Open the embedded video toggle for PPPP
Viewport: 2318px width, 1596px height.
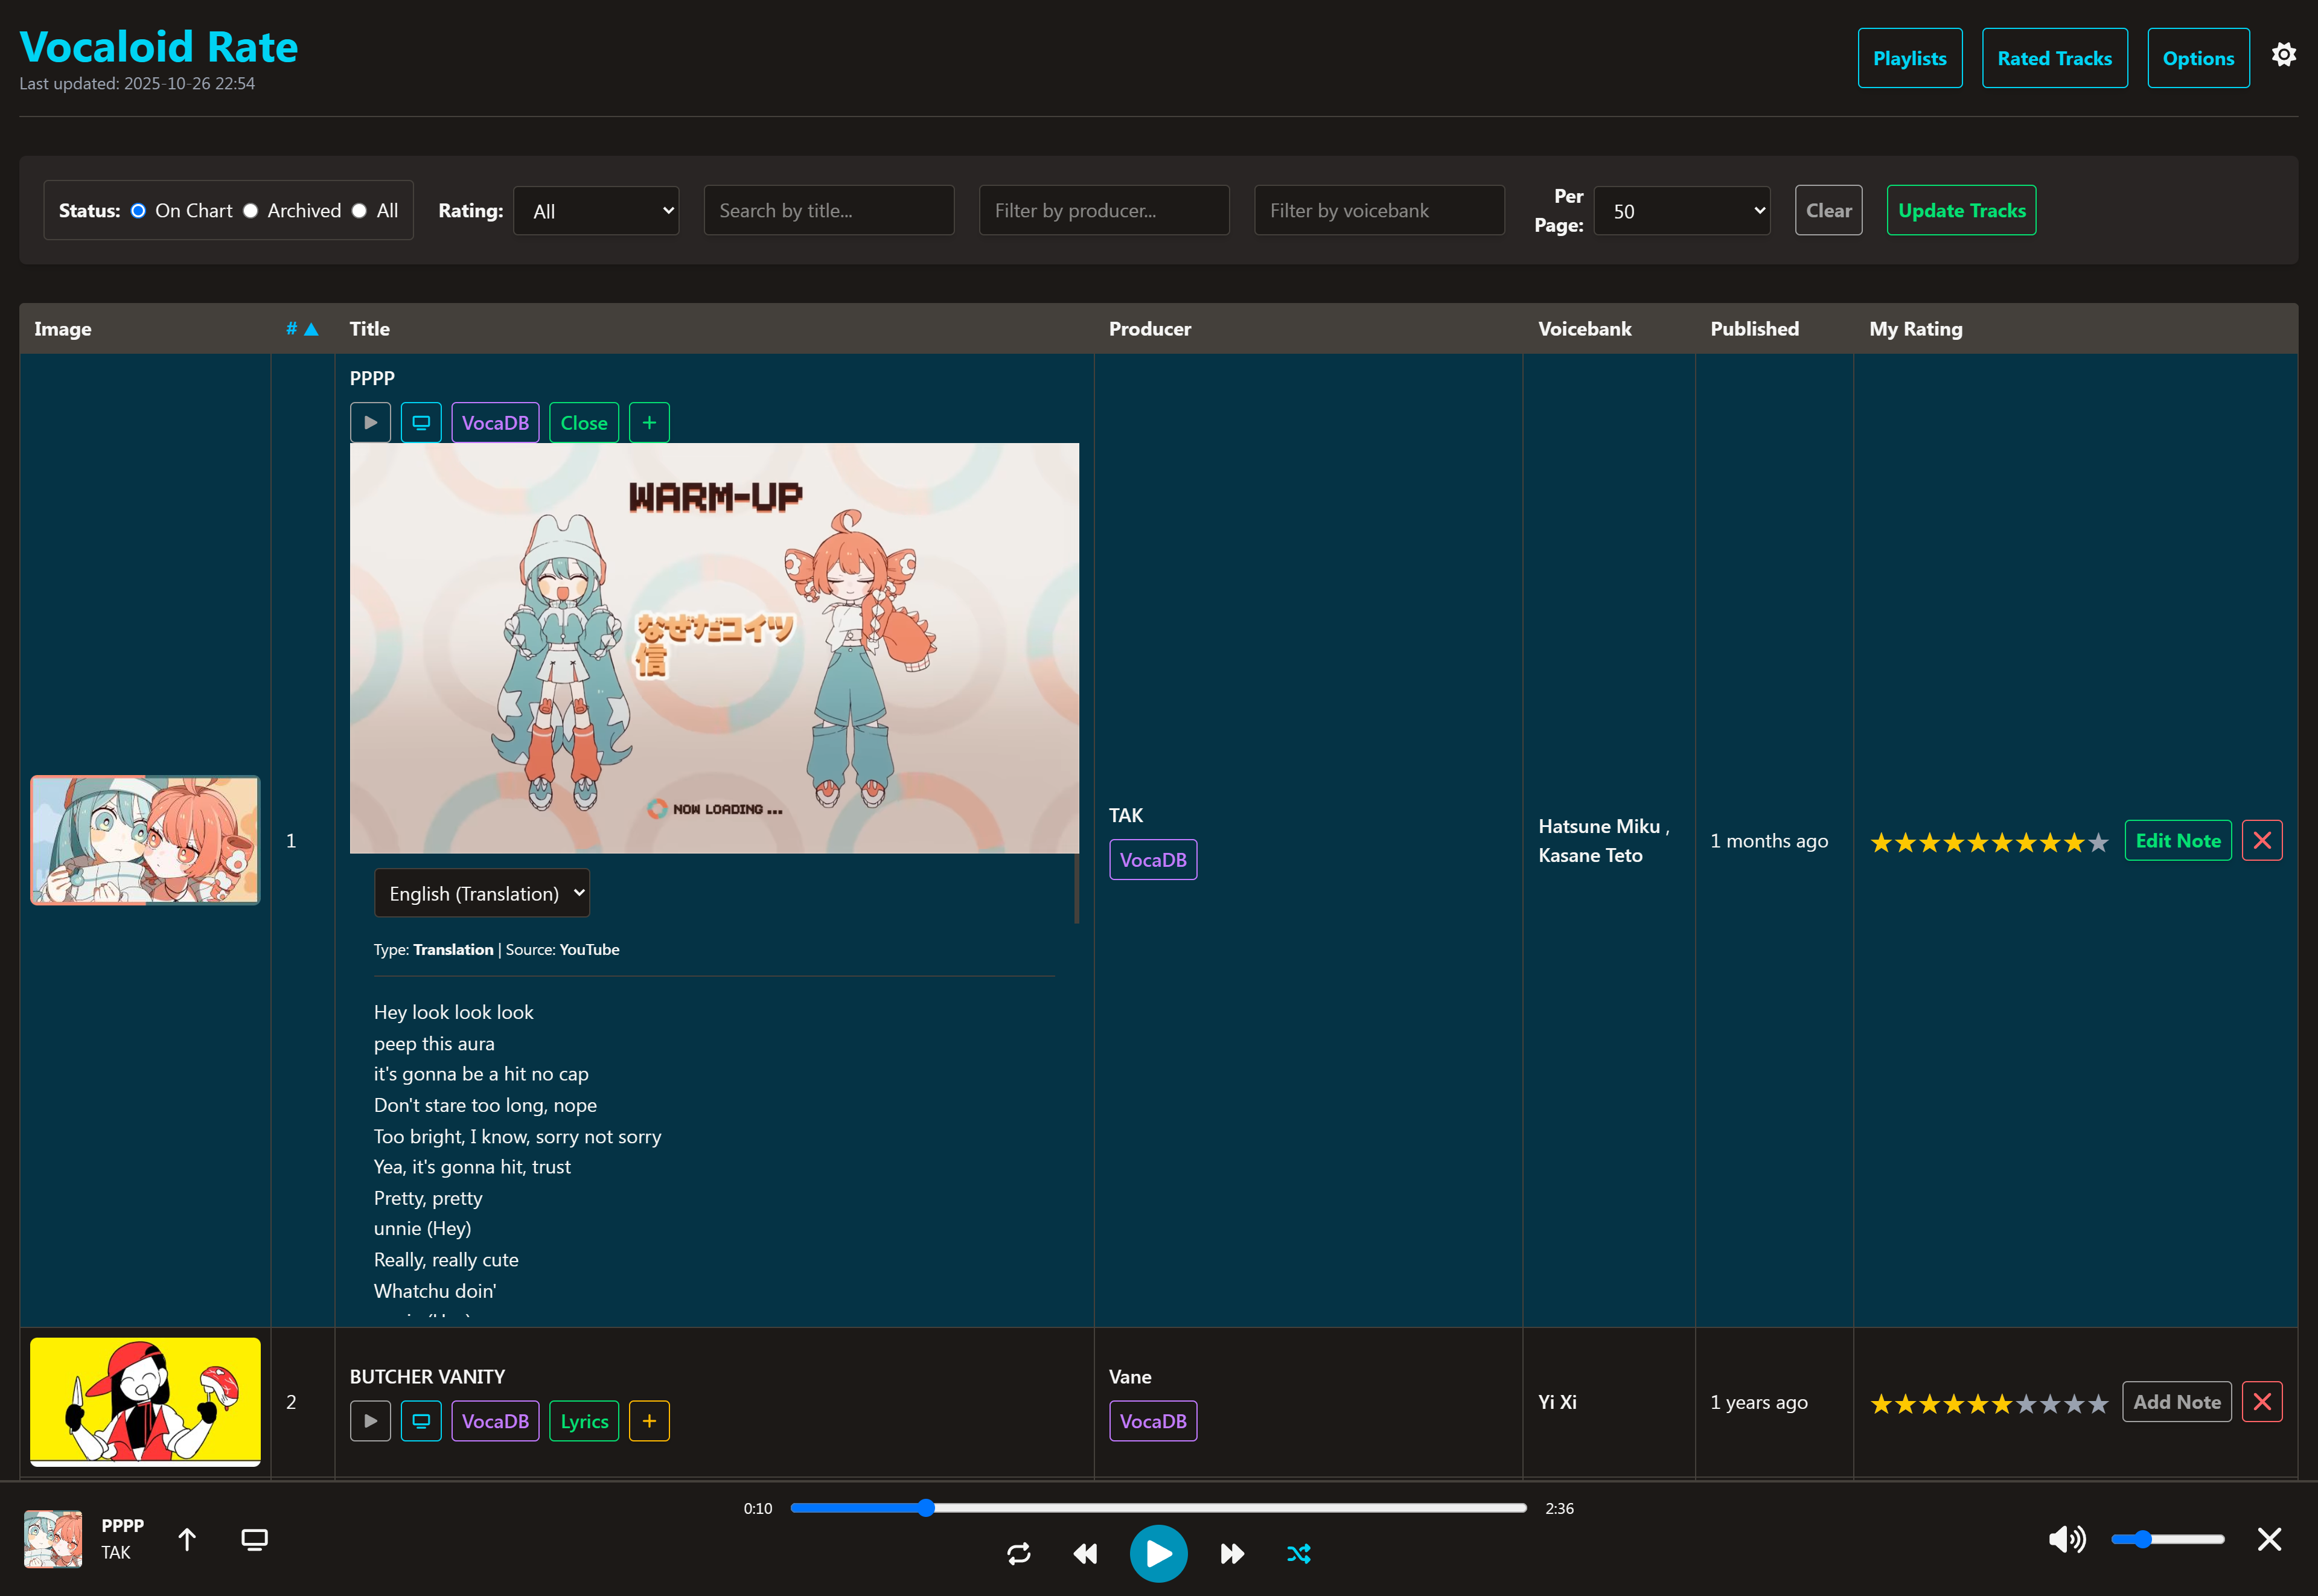coord(421,422)
